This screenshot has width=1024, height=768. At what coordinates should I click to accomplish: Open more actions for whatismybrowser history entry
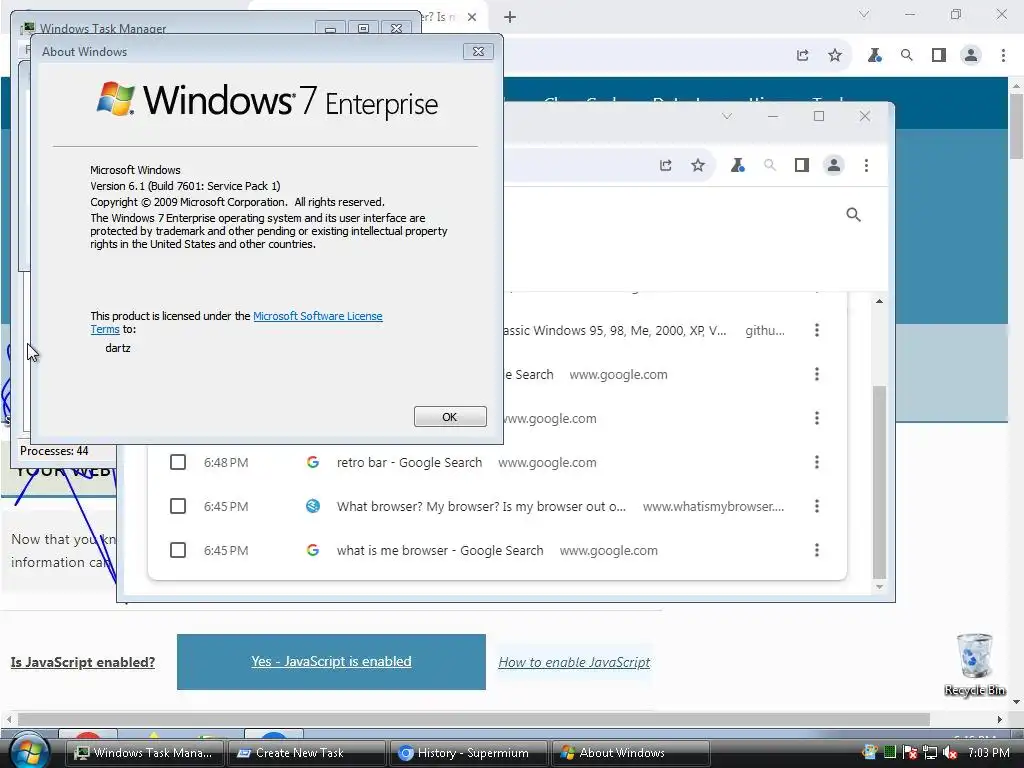click(816, 506)
